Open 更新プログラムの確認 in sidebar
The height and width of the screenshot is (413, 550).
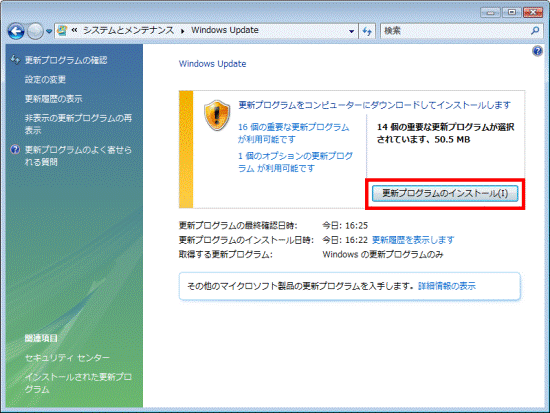click(x=66, y=60)
